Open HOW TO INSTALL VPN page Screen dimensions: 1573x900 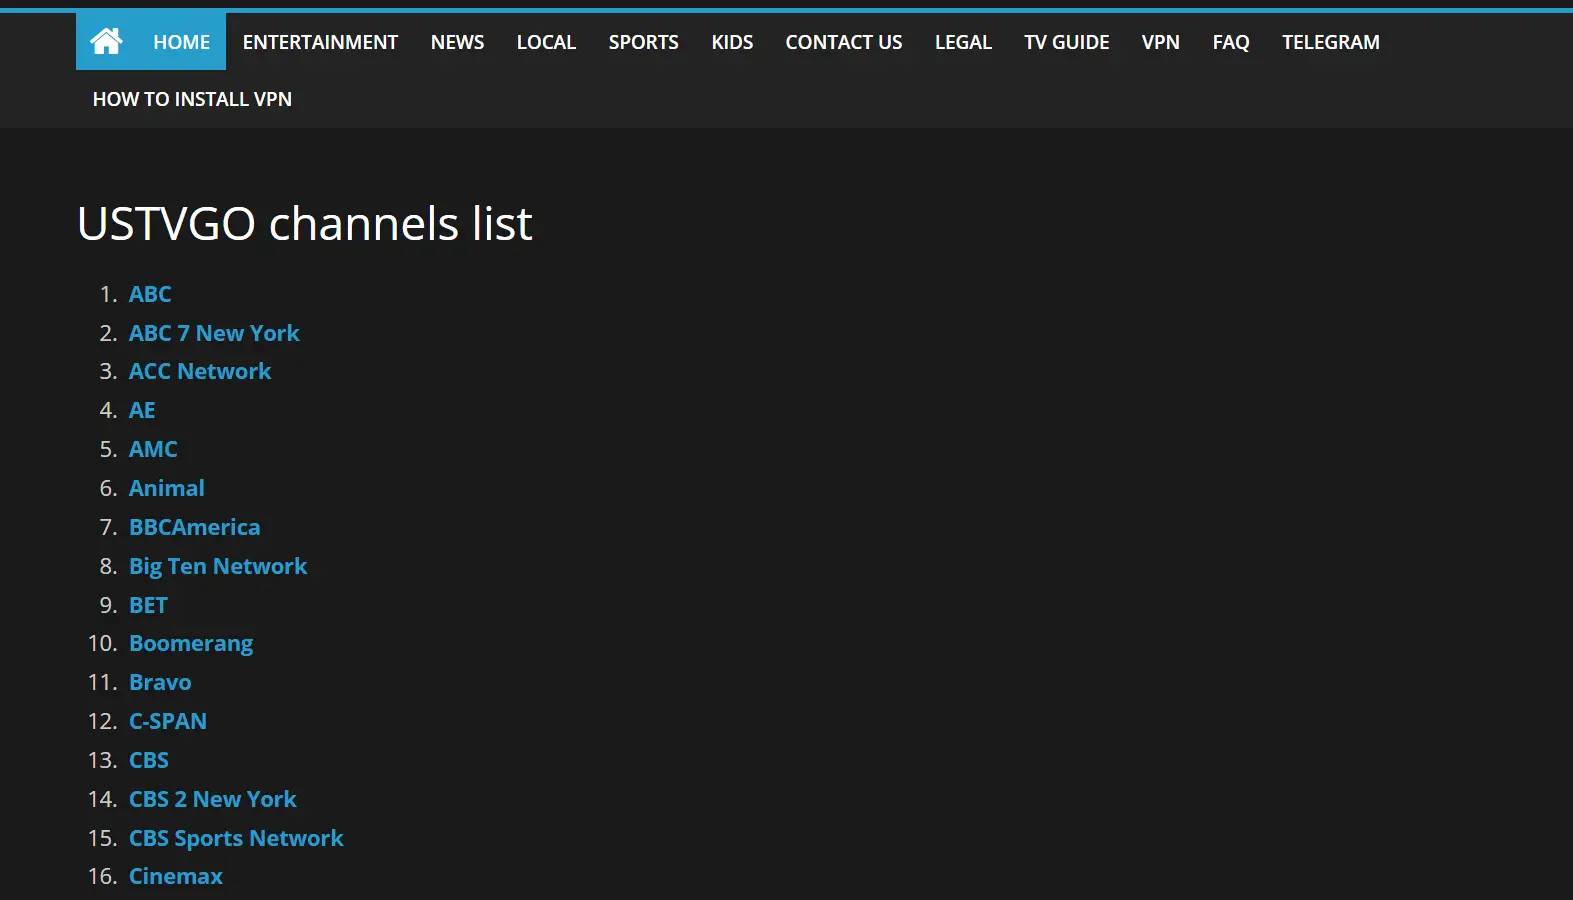click(192, 99)
